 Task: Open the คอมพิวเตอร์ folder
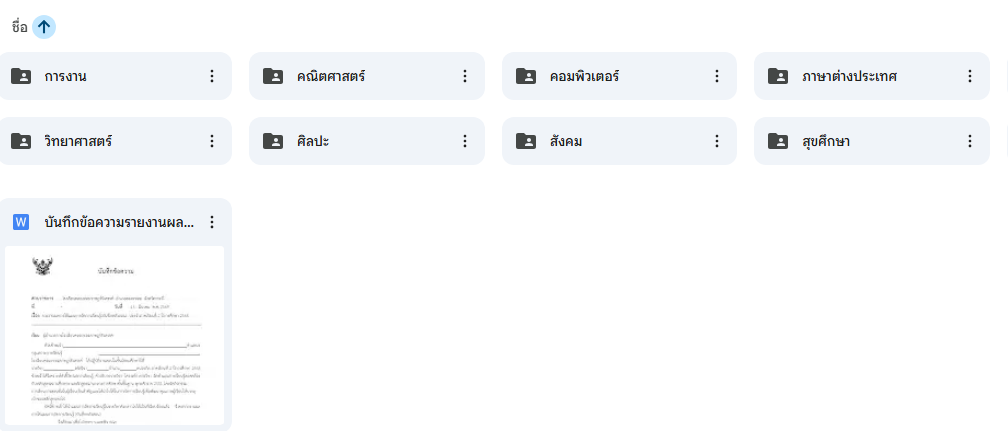(600, 76)
